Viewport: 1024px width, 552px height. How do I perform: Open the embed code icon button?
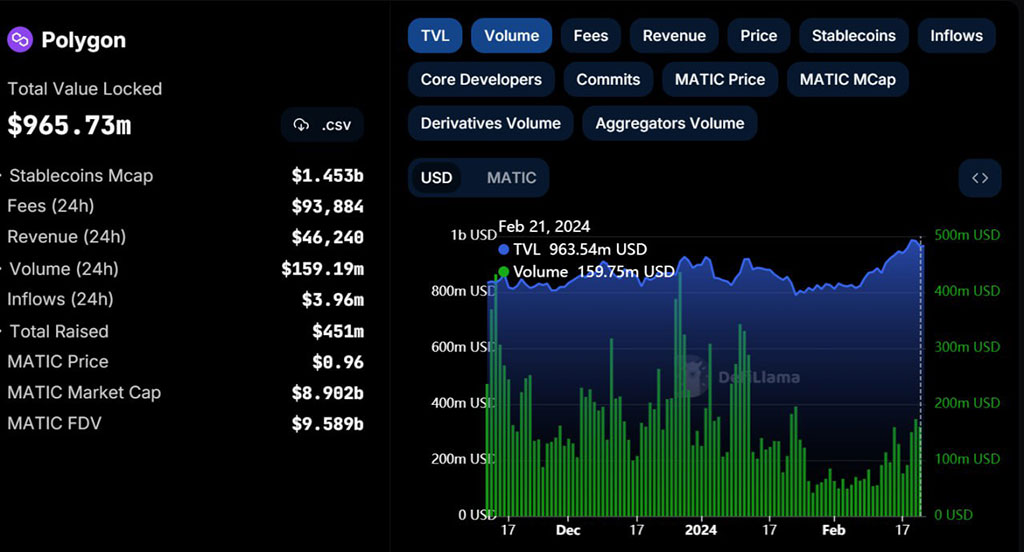(x=980, y=178)
